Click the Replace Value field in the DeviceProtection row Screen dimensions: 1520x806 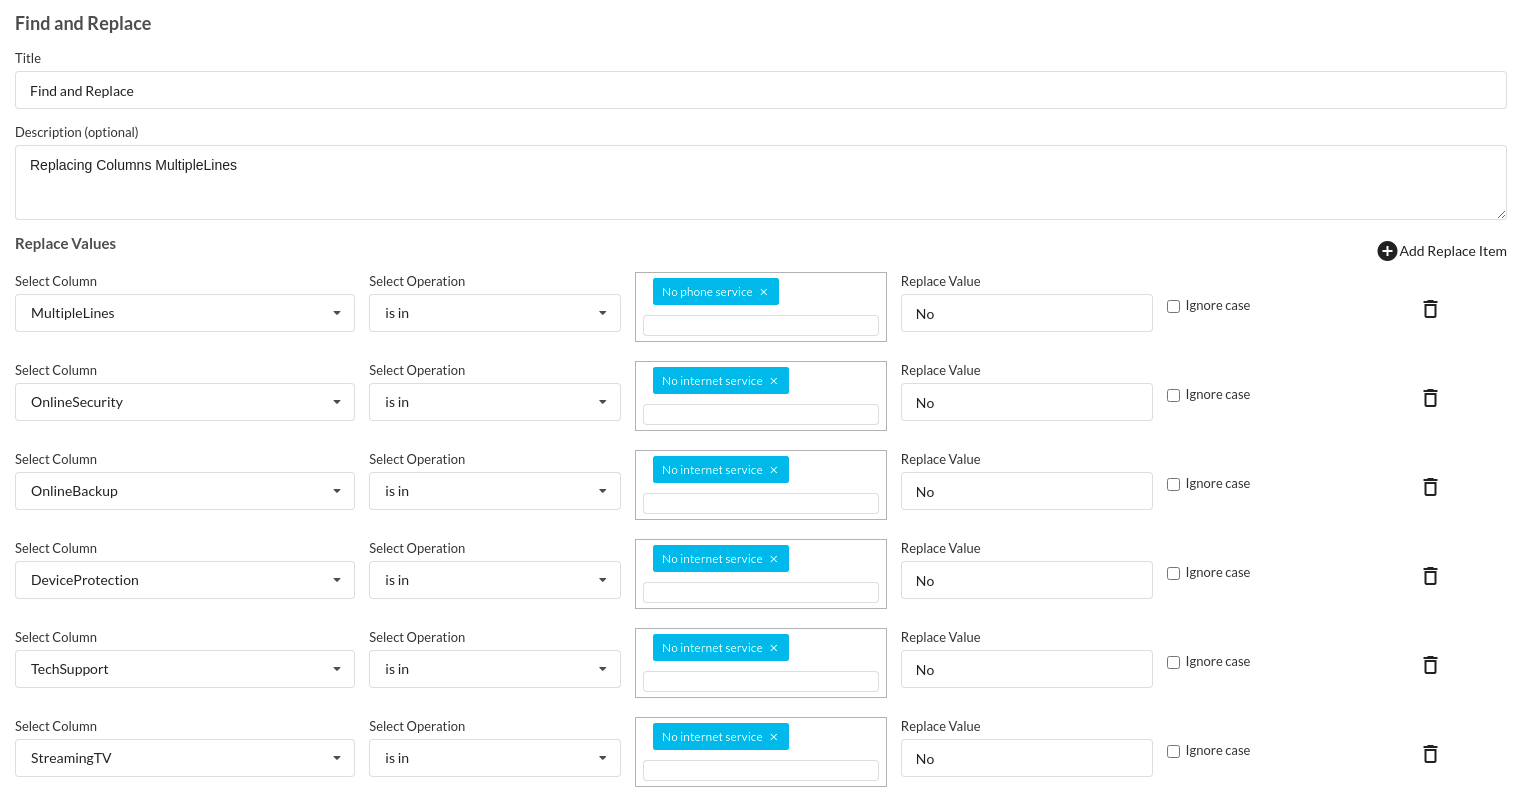click(1027, 580)
